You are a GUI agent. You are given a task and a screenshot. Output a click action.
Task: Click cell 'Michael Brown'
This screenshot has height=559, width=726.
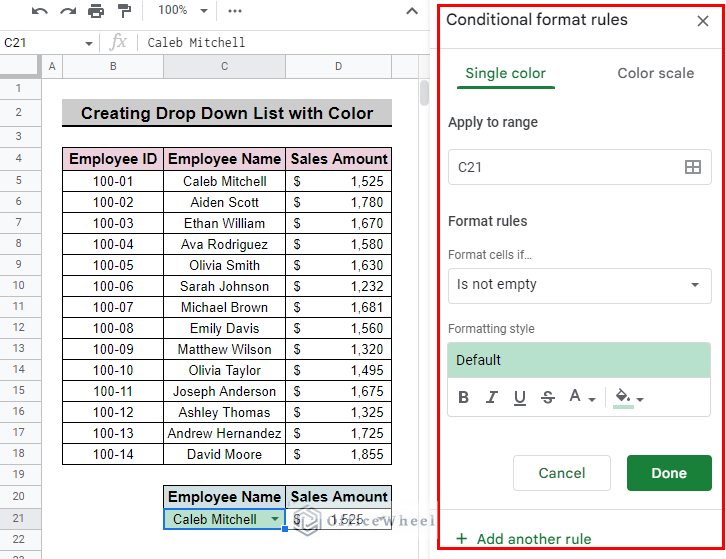click(225, 307)
